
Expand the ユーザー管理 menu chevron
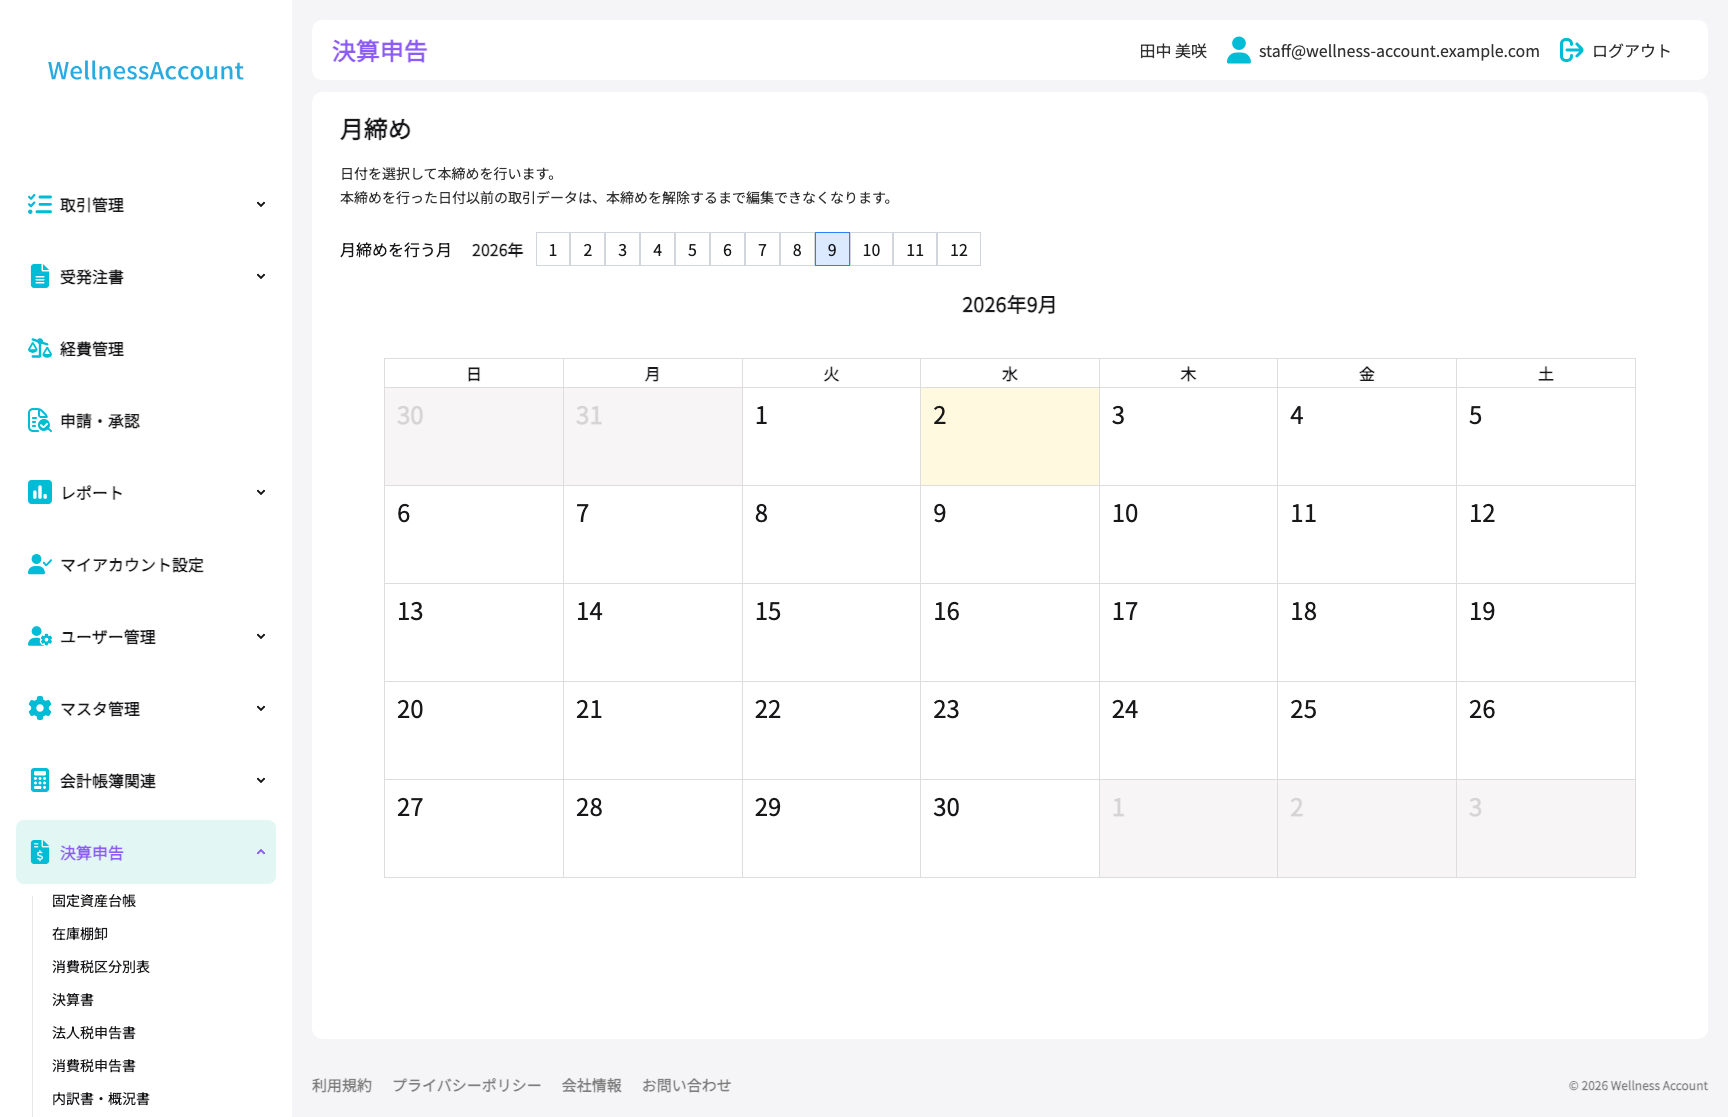261,637
